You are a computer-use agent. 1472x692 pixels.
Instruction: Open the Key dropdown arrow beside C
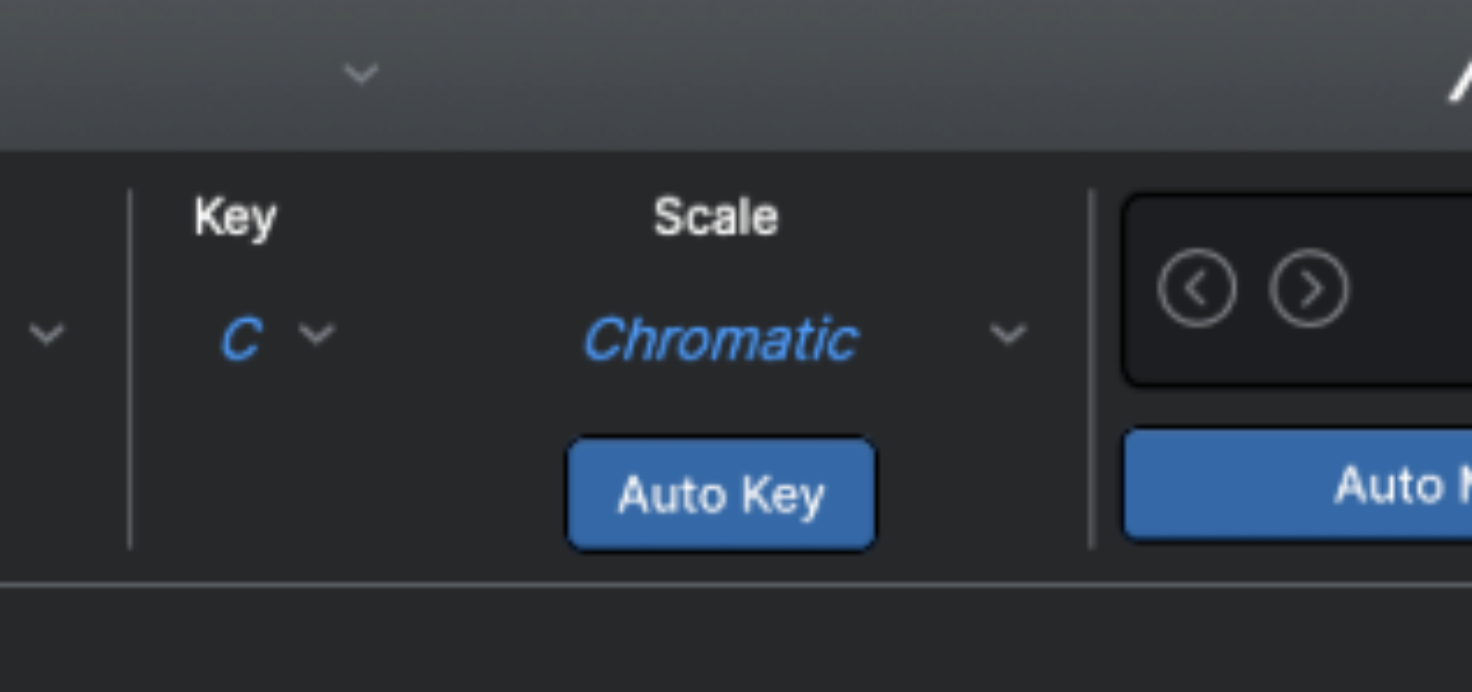click(x=317, y=334)
